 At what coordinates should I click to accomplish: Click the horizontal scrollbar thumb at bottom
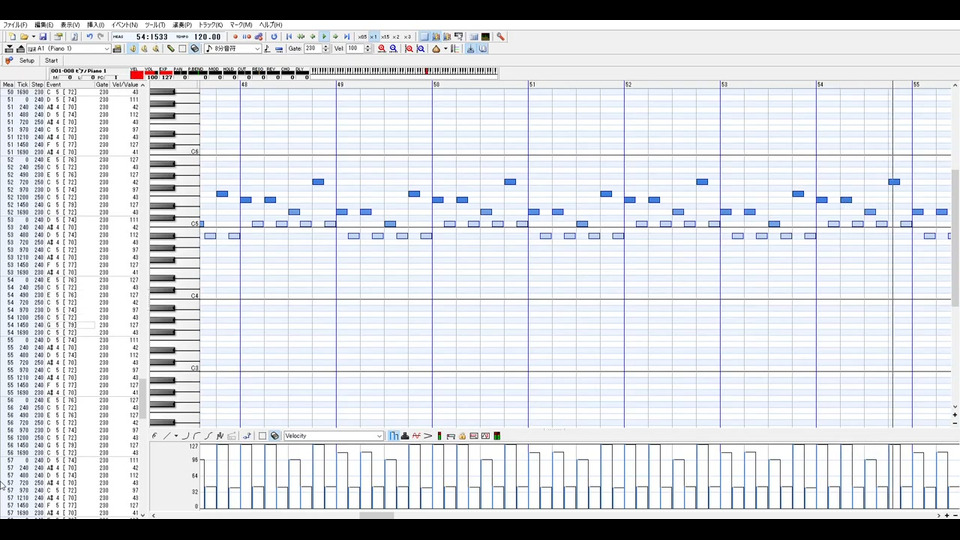coord(377,516)
